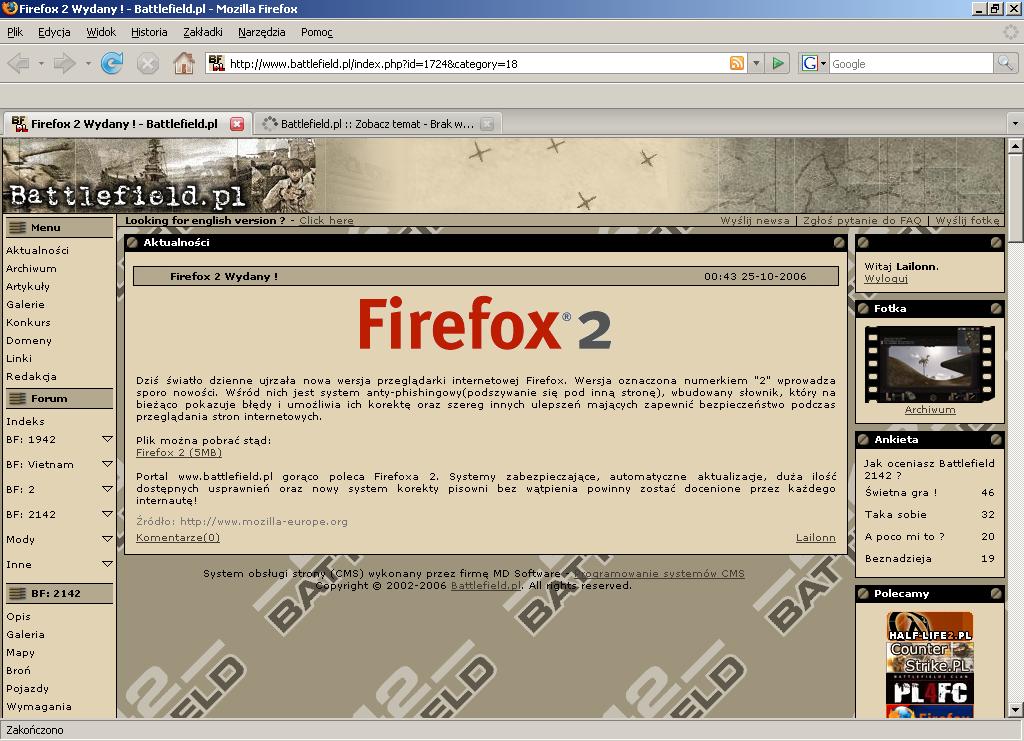Click the Reload page toolbar icon

point(112,64)
